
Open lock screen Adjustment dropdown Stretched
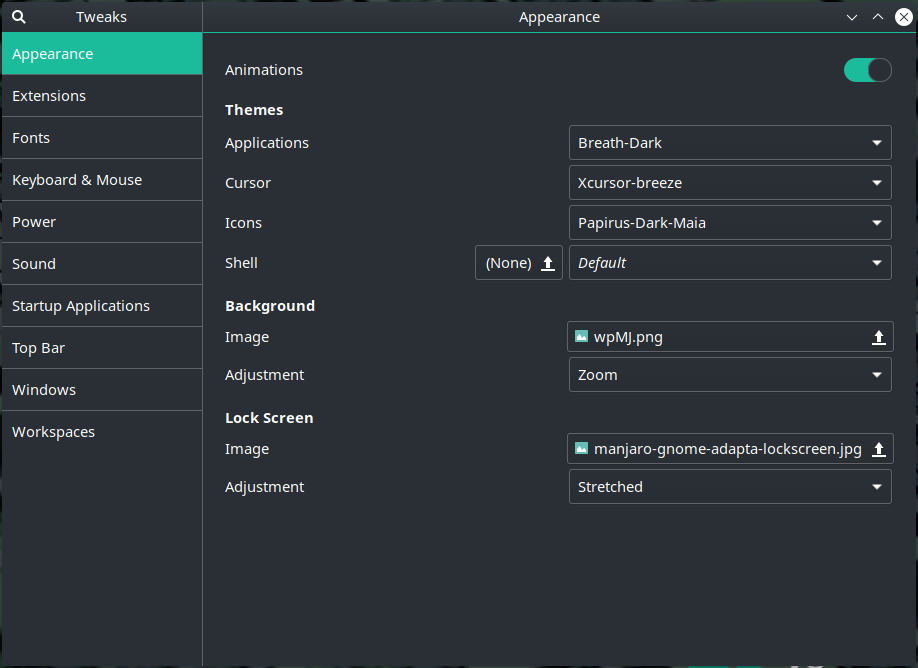(x=730, y=487)
